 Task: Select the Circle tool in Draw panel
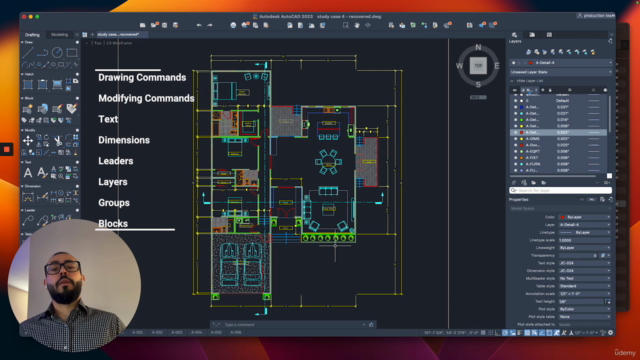57,52
